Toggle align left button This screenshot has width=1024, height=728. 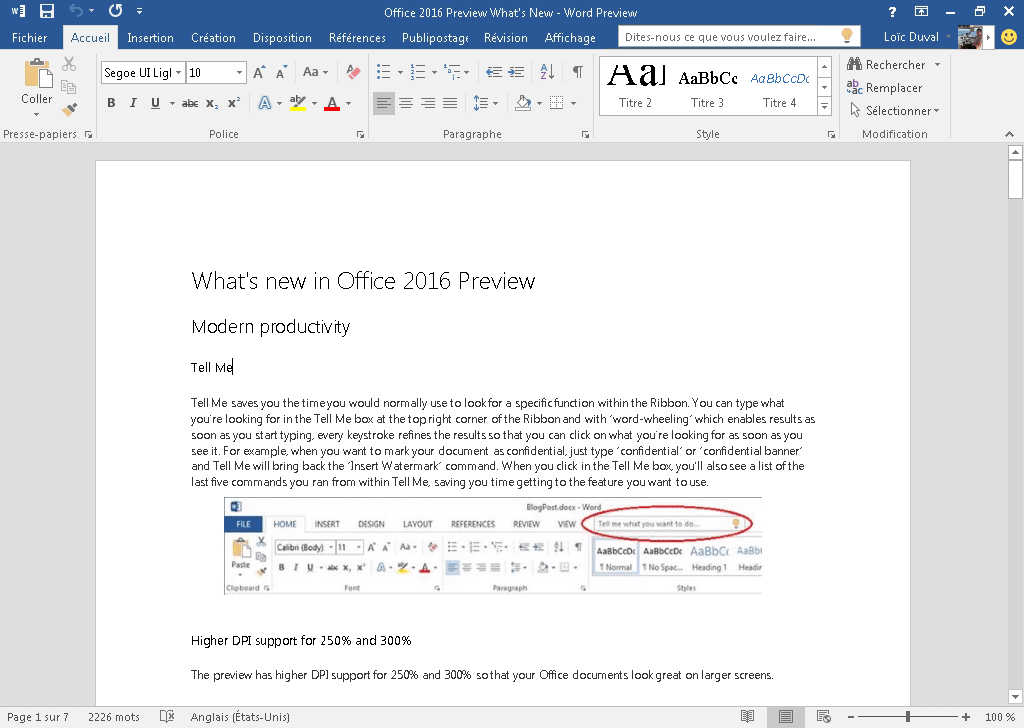pyautogui.click(x=384, y=103)
